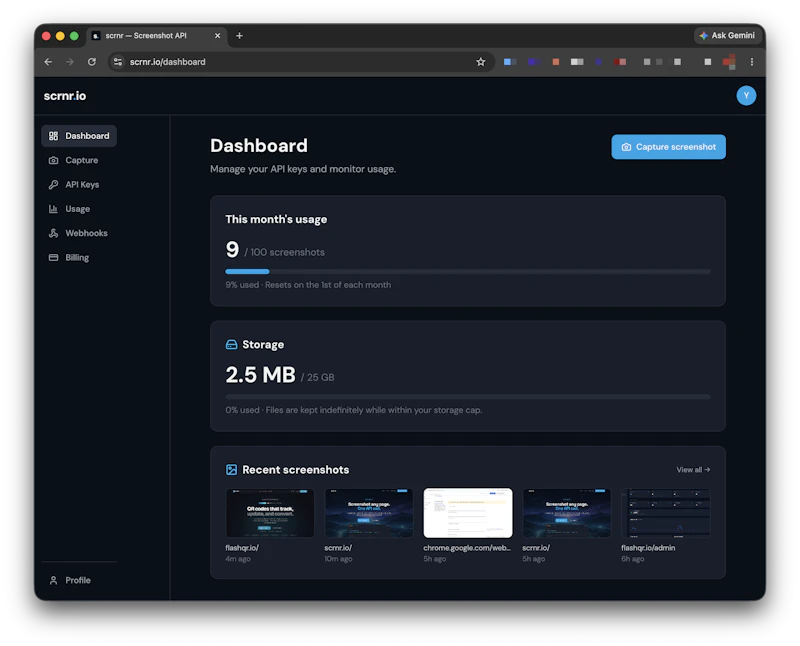
Task: Click the orange extension icon in toolbar
Action: [x=556, y=62]
